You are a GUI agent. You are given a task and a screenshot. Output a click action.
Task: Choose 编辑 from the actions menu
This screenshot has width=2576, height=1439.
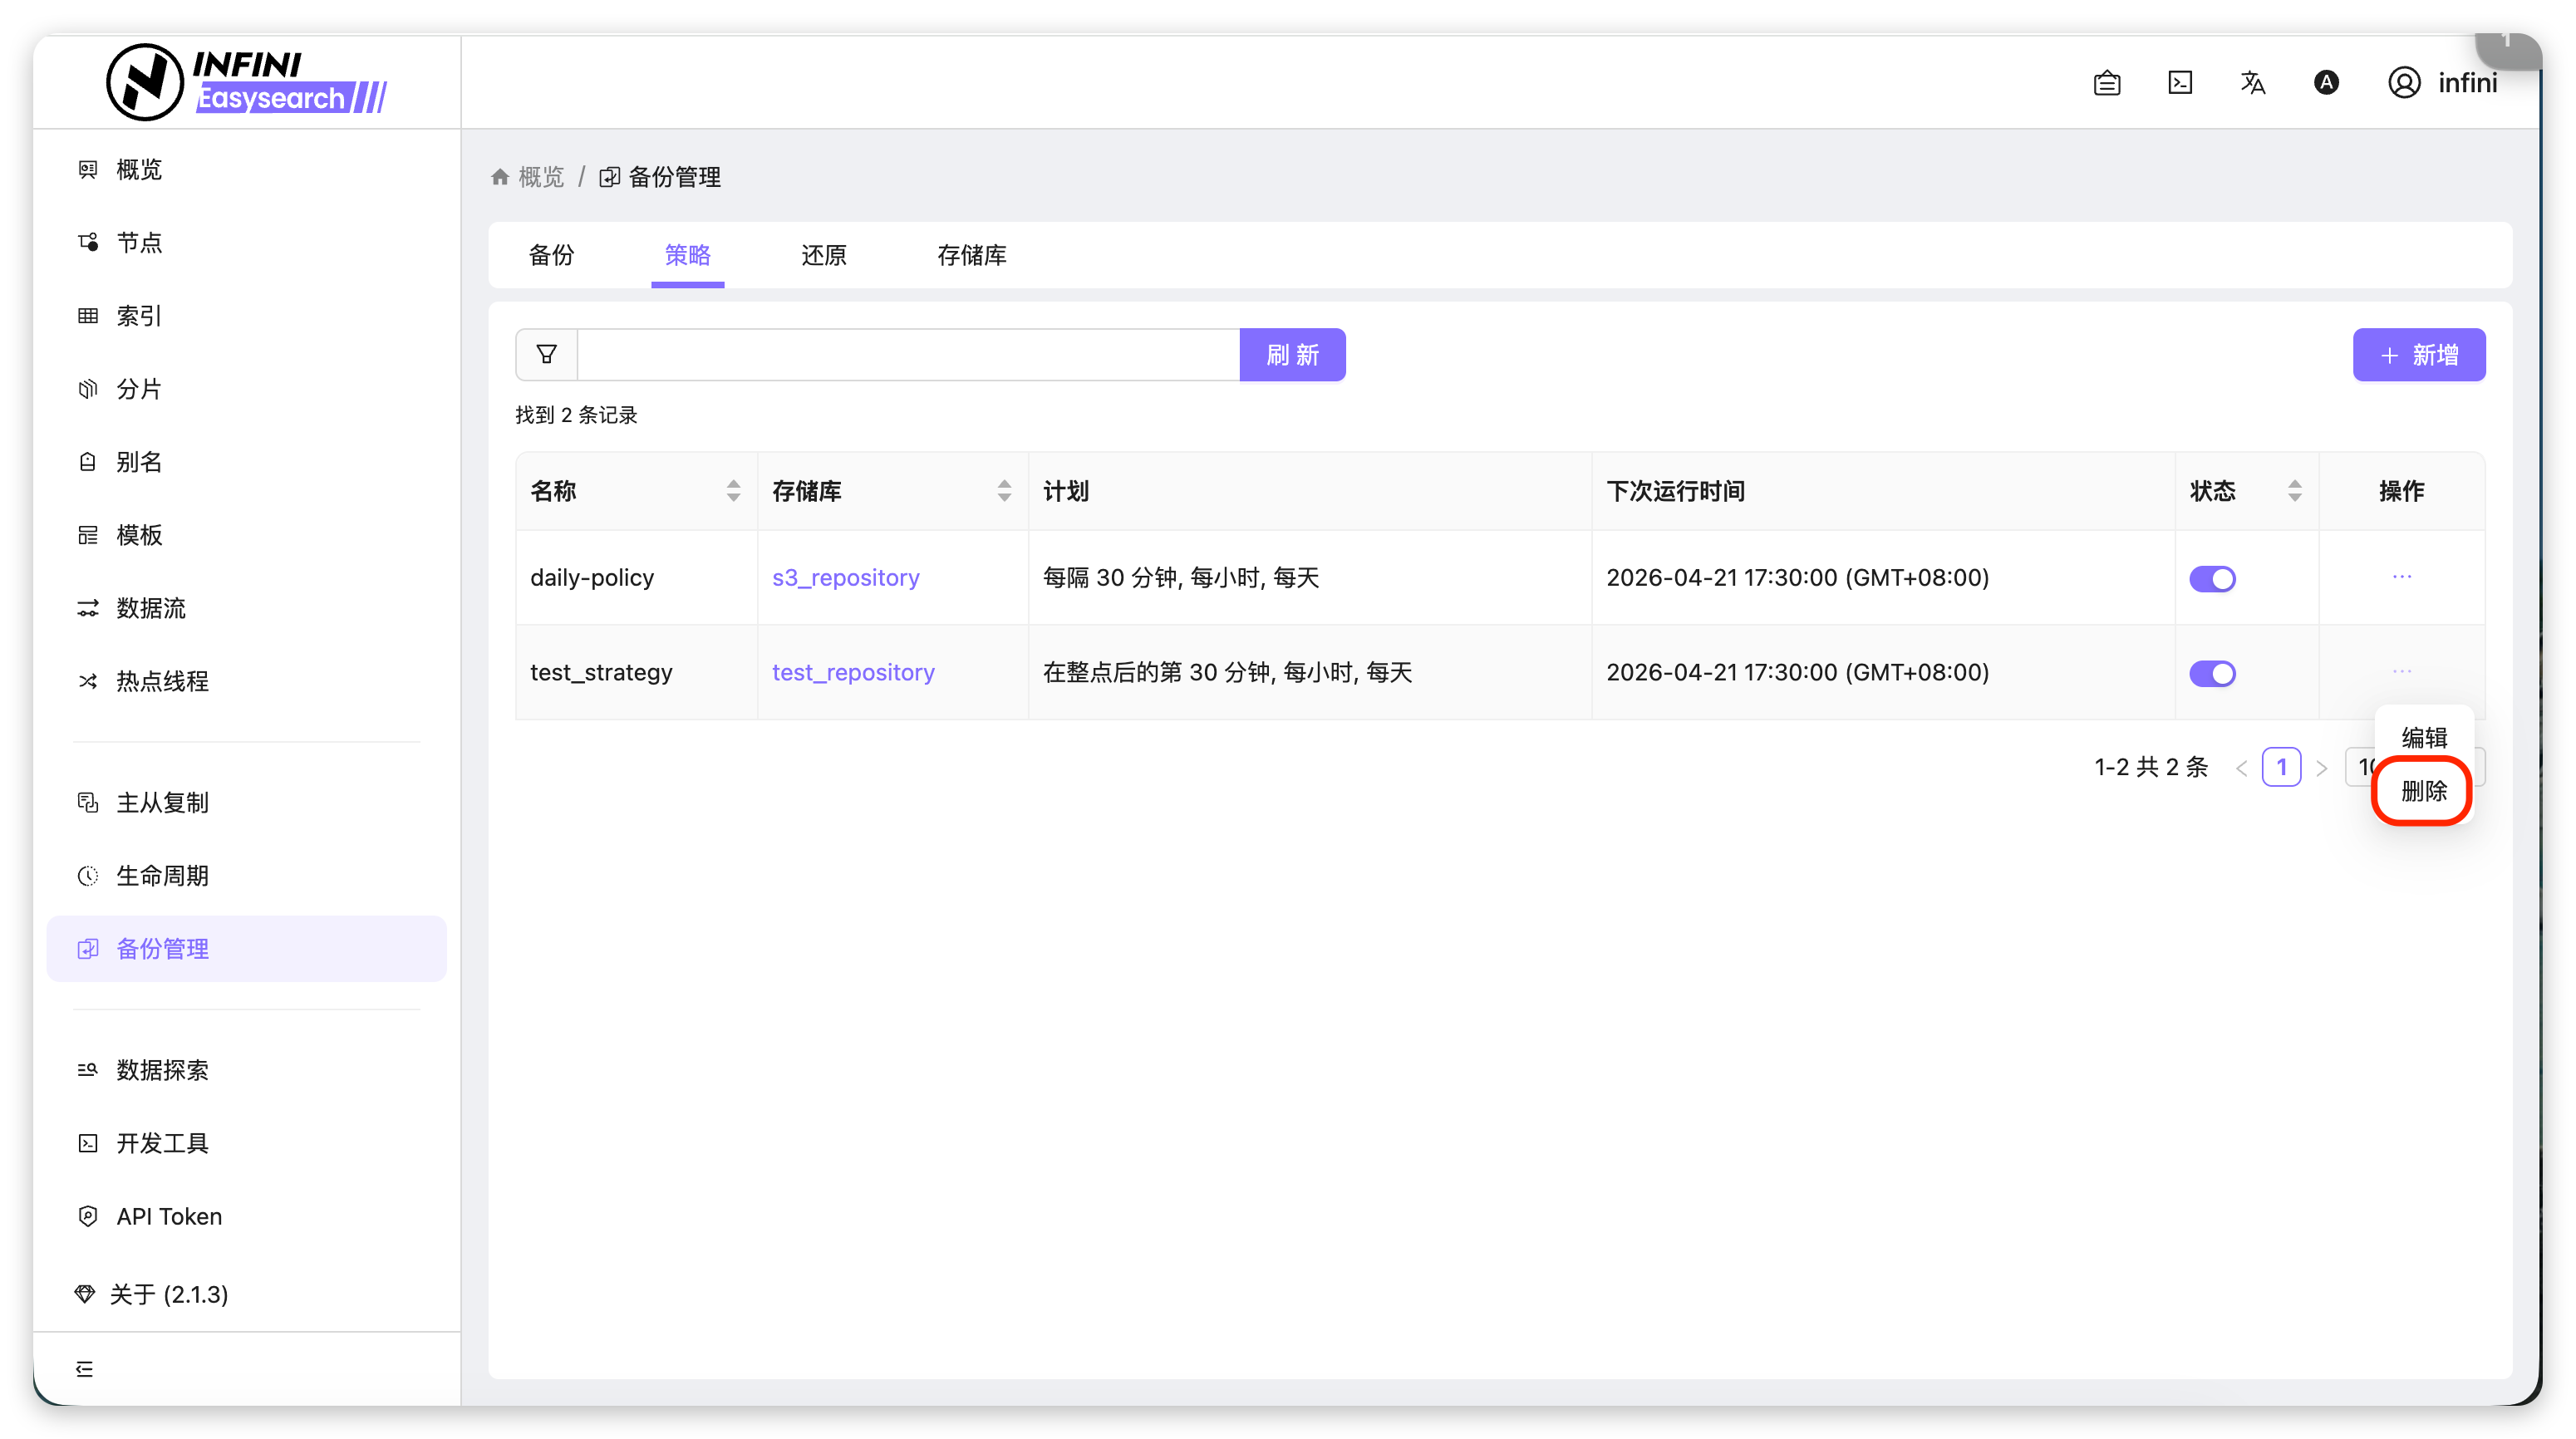[x=2423, y=737]
